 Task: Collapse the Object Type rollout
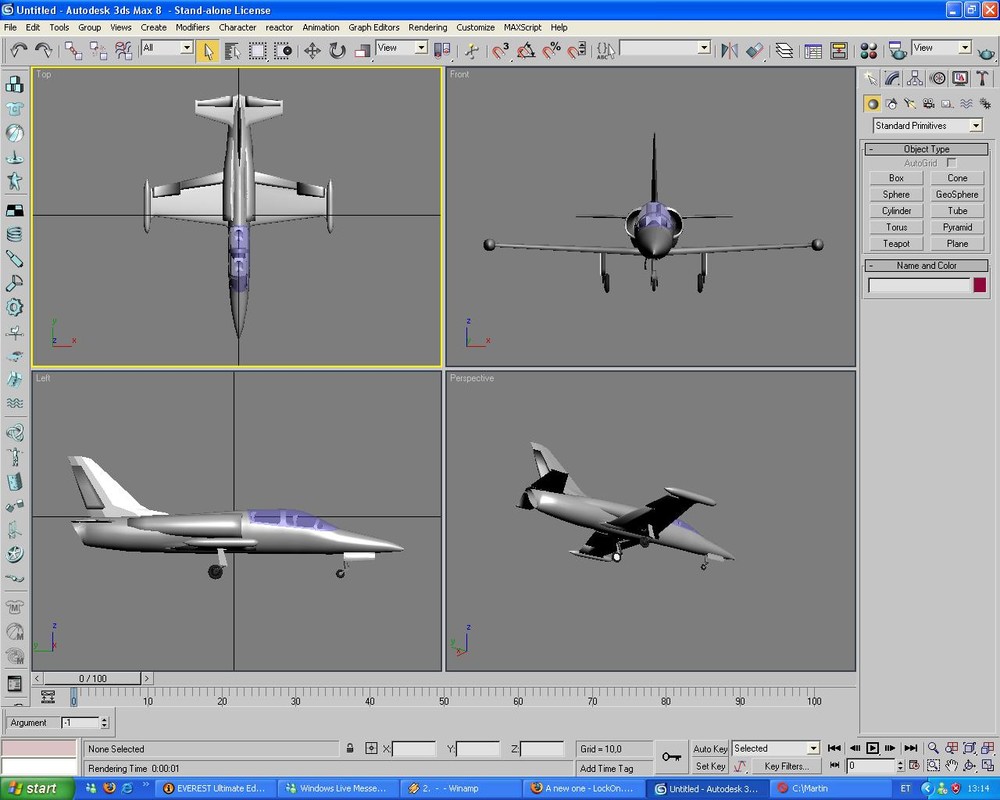[x=926, y=149]
